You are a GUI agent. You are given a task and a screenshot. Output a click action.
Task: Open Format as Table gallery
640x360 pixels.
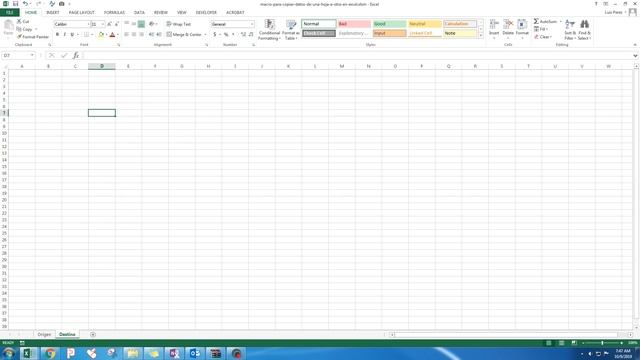pos(291,30)
